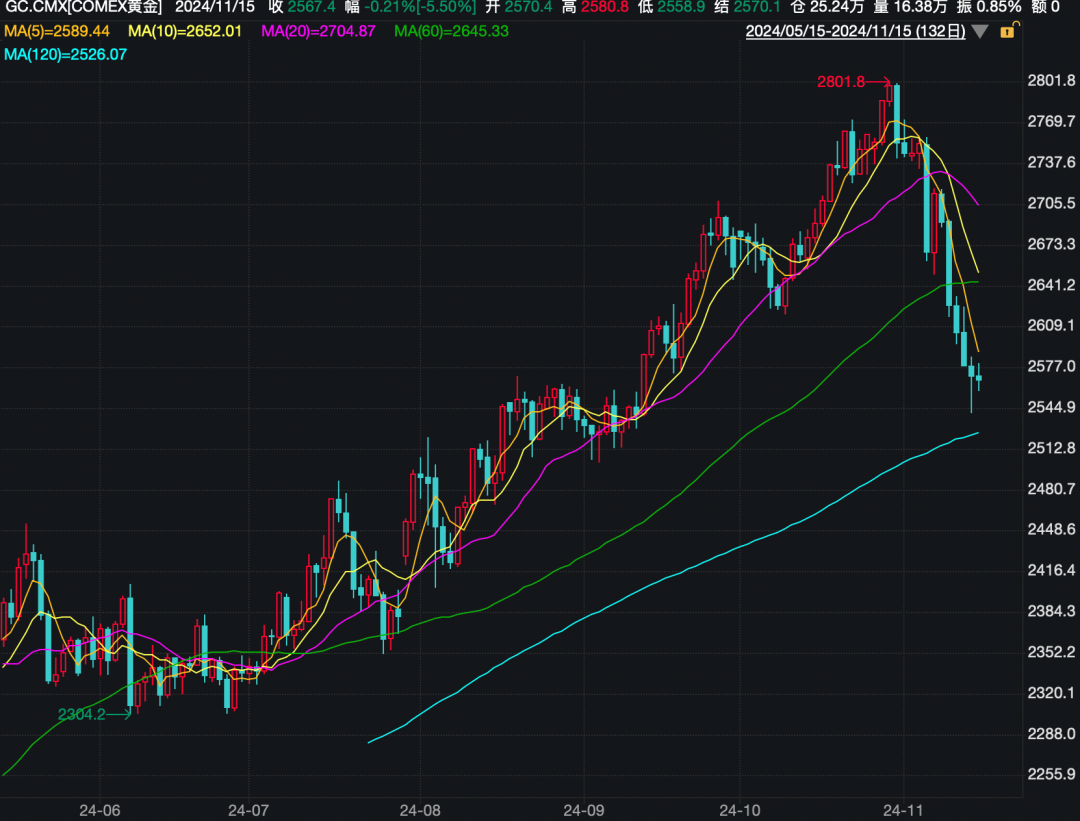Viewport: 1080px width, 821px height.
Task: Click the 2255.9 price axis label
Action: [x=1051, y=774]
